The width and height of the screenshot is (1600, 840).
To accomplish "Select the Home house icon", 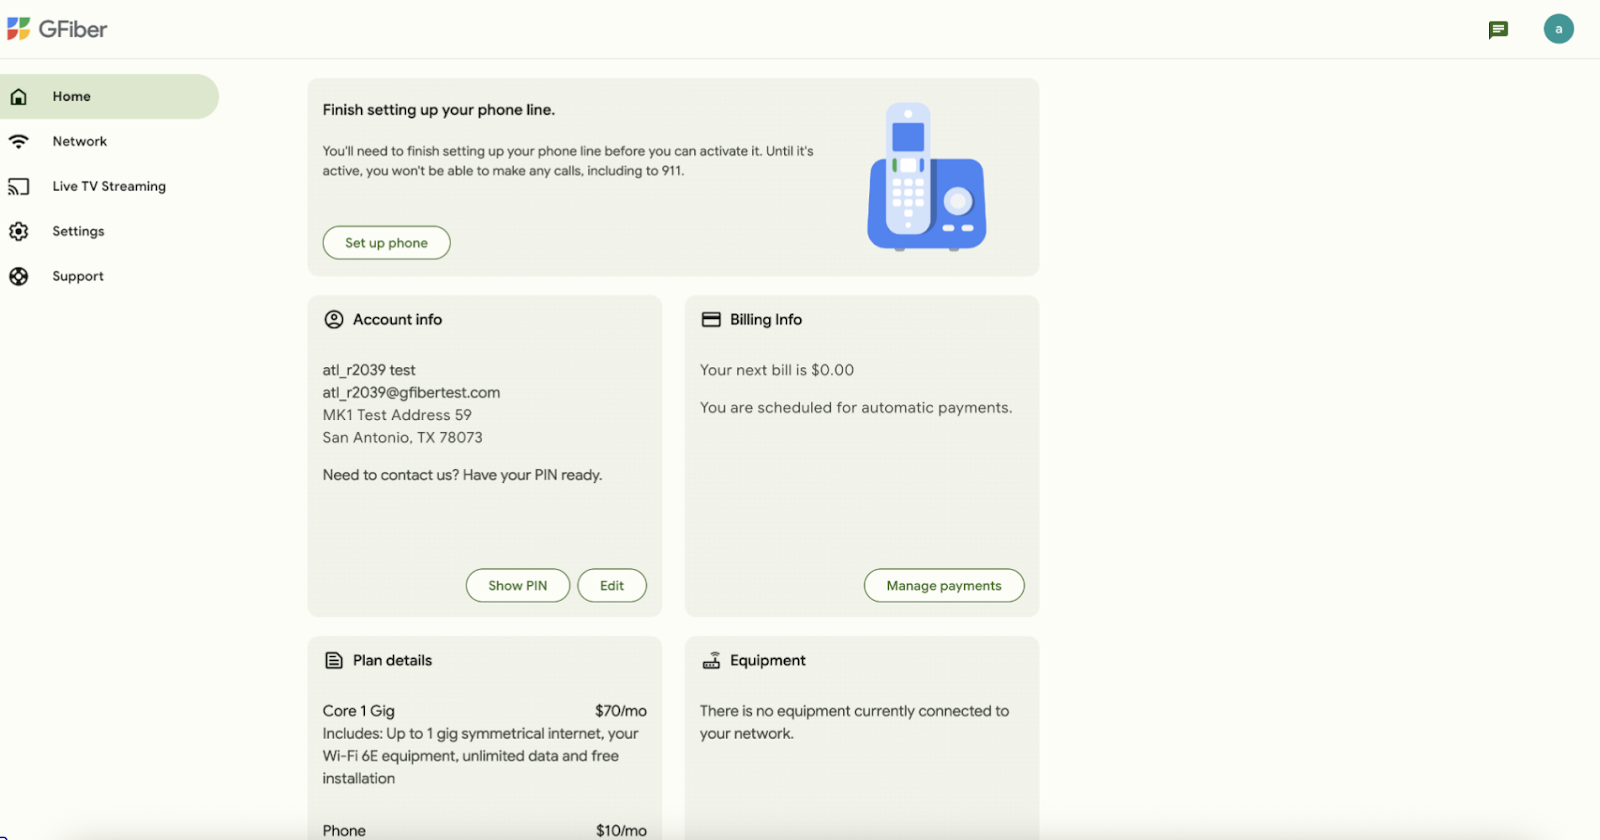I will (18, 96).
